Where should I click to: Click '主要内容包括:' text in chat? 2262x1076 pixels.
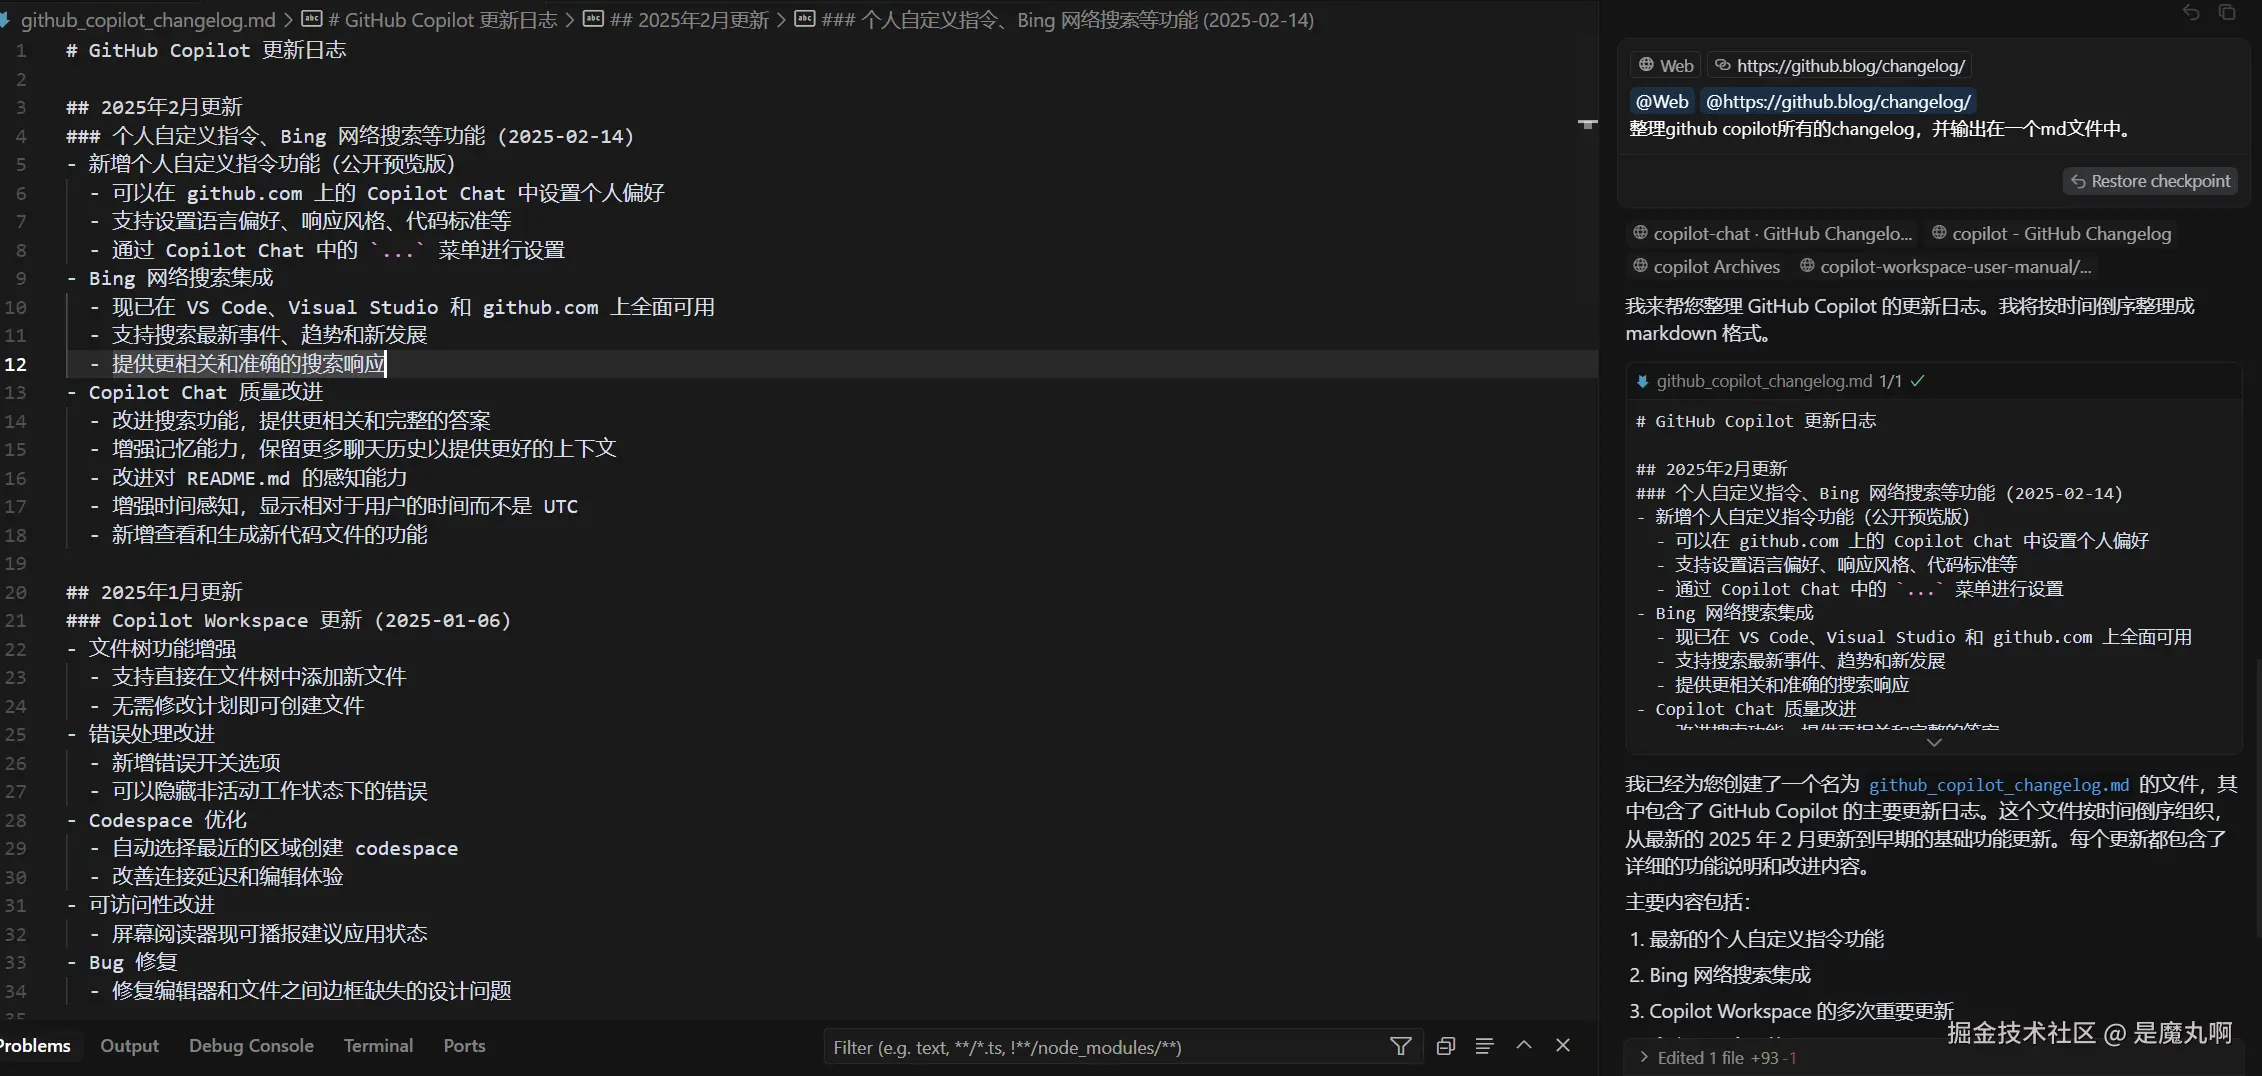[x=1687, y=902]
